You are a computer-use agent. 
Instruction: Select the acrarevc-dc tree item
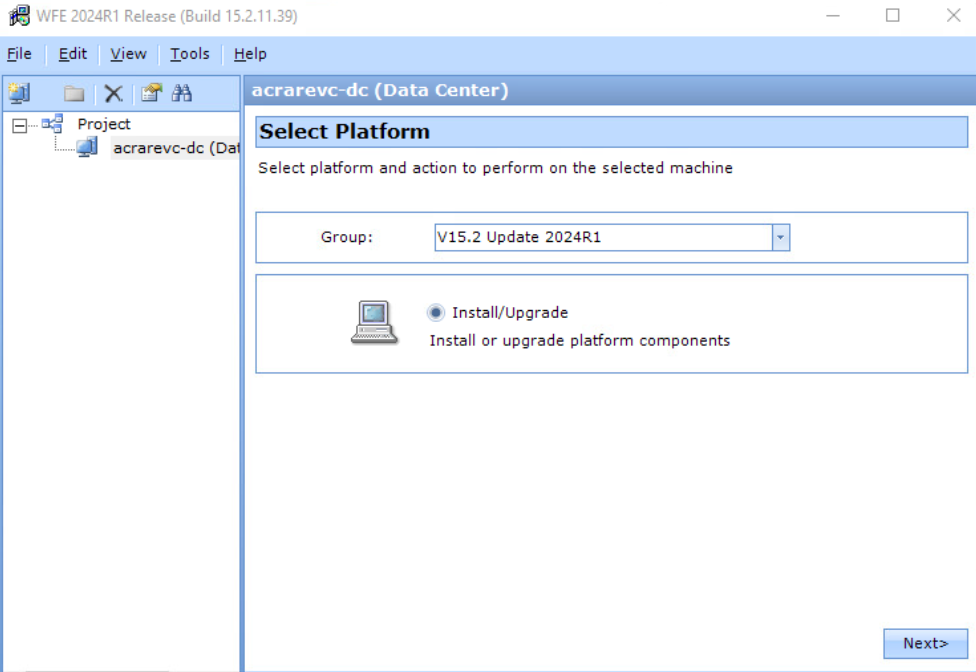[x=175, y=148]
